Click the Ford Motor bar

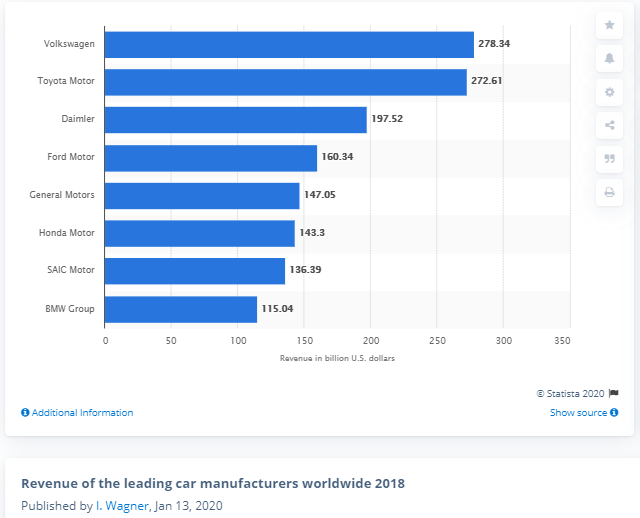211,158
